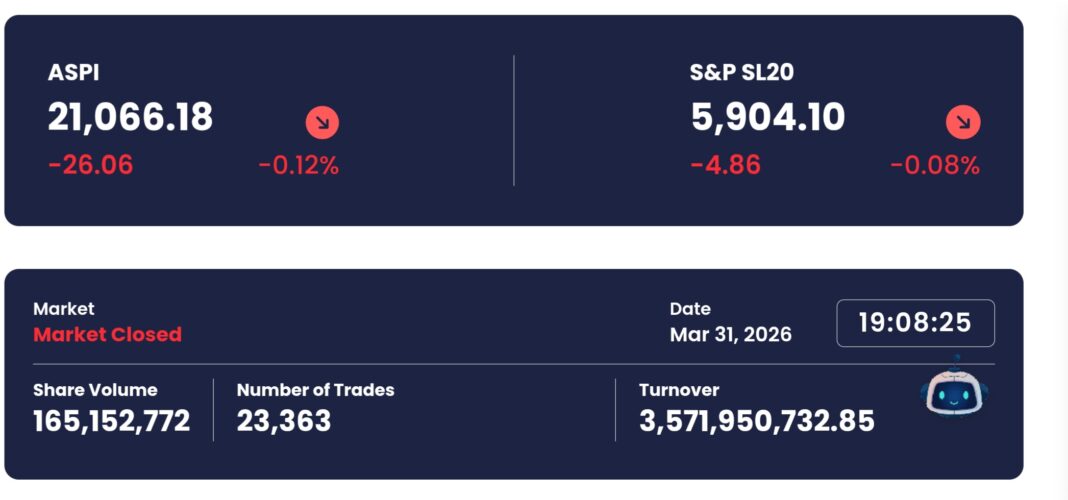Click the turnover amount 3,571,950,732.85
Viewport: 1068px width, 500px height.
pos(756,421)
